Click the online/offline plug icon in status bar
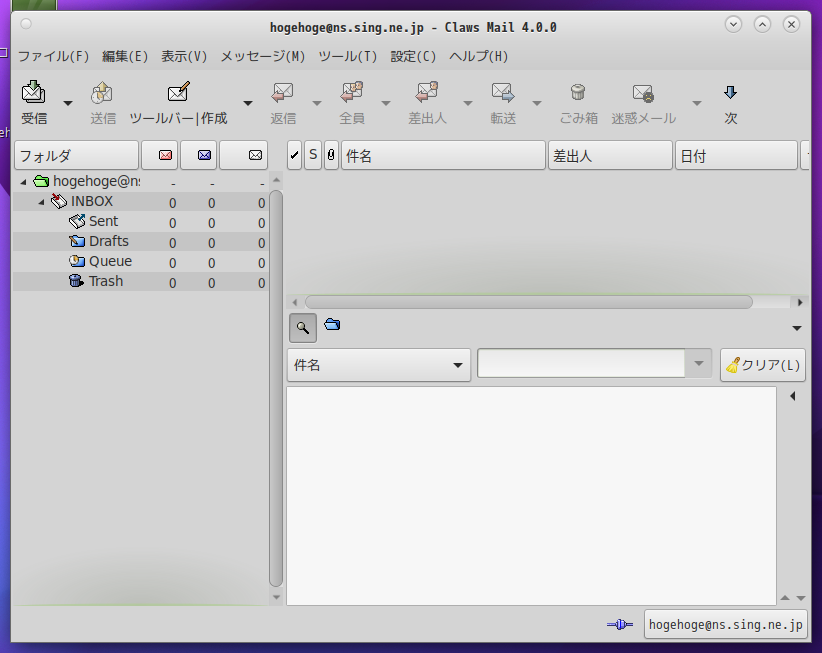Viewport: 822px width, 653px height. pos(620,624)
